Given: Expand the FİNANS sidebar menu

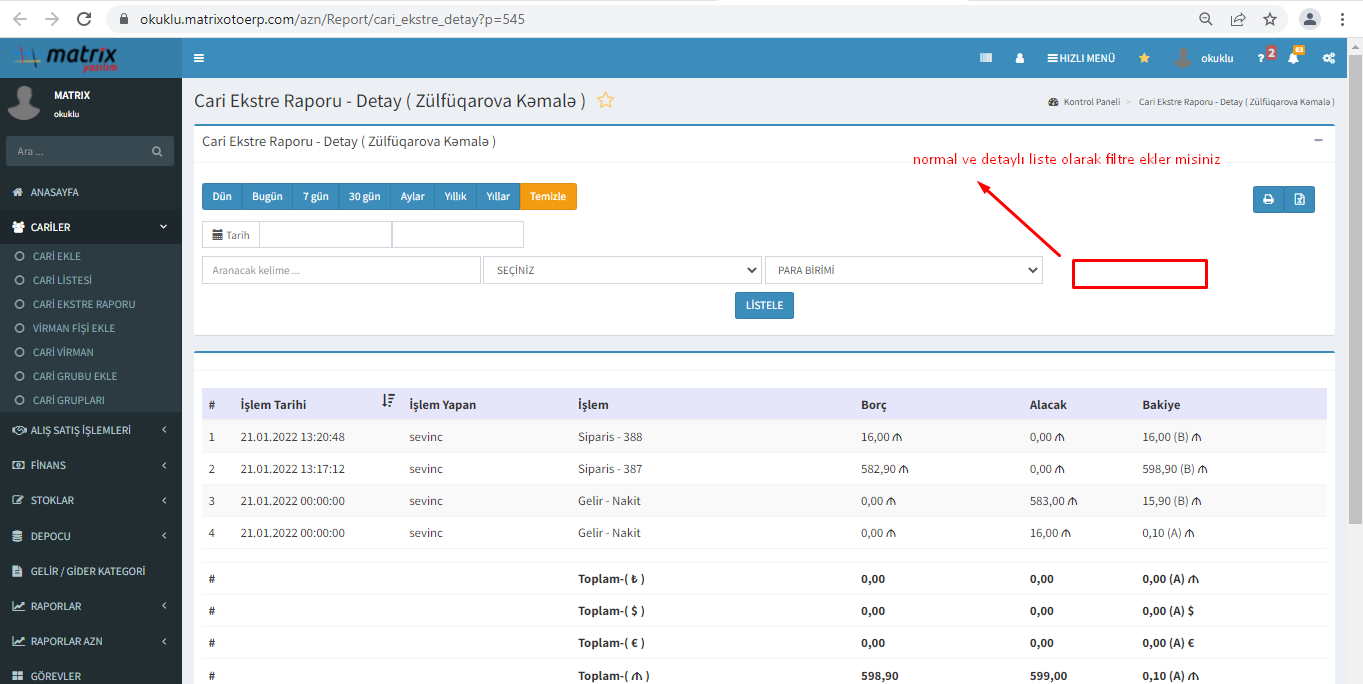Looking at the screenshot, I should click(90, 465).
